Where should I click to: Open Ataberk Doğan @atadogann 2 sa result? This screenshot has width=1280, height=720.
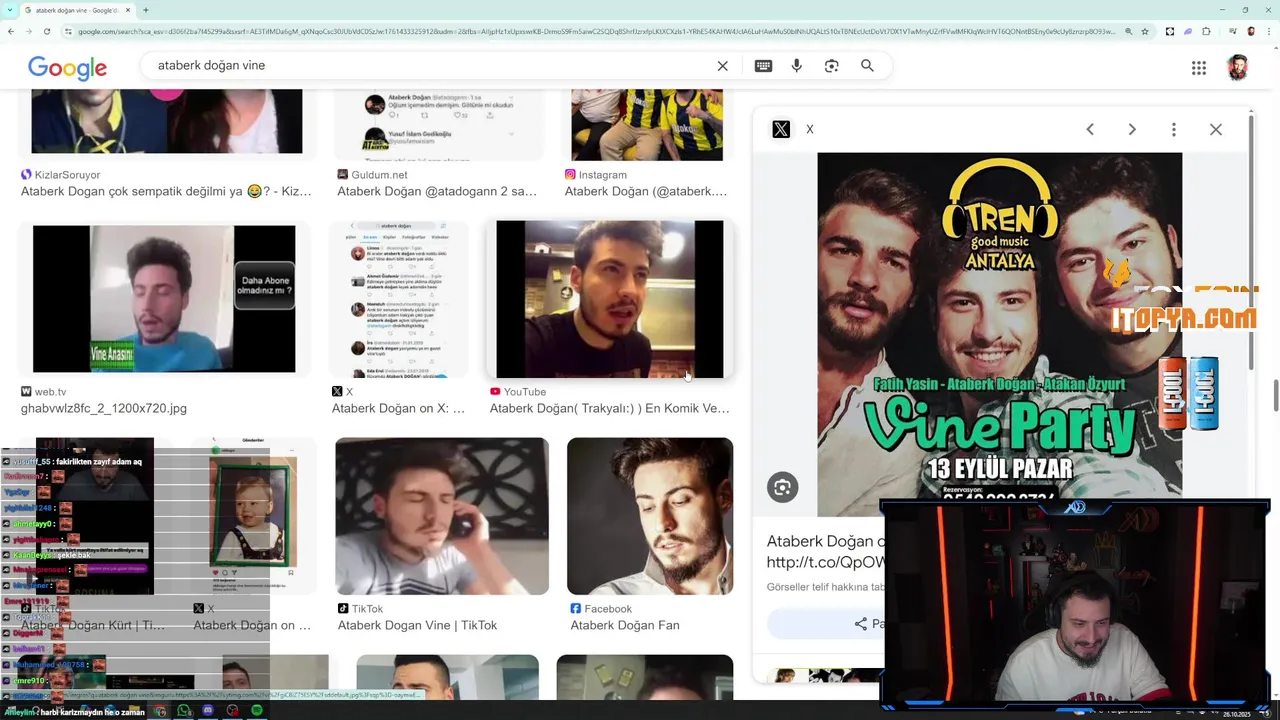point(437,191)
